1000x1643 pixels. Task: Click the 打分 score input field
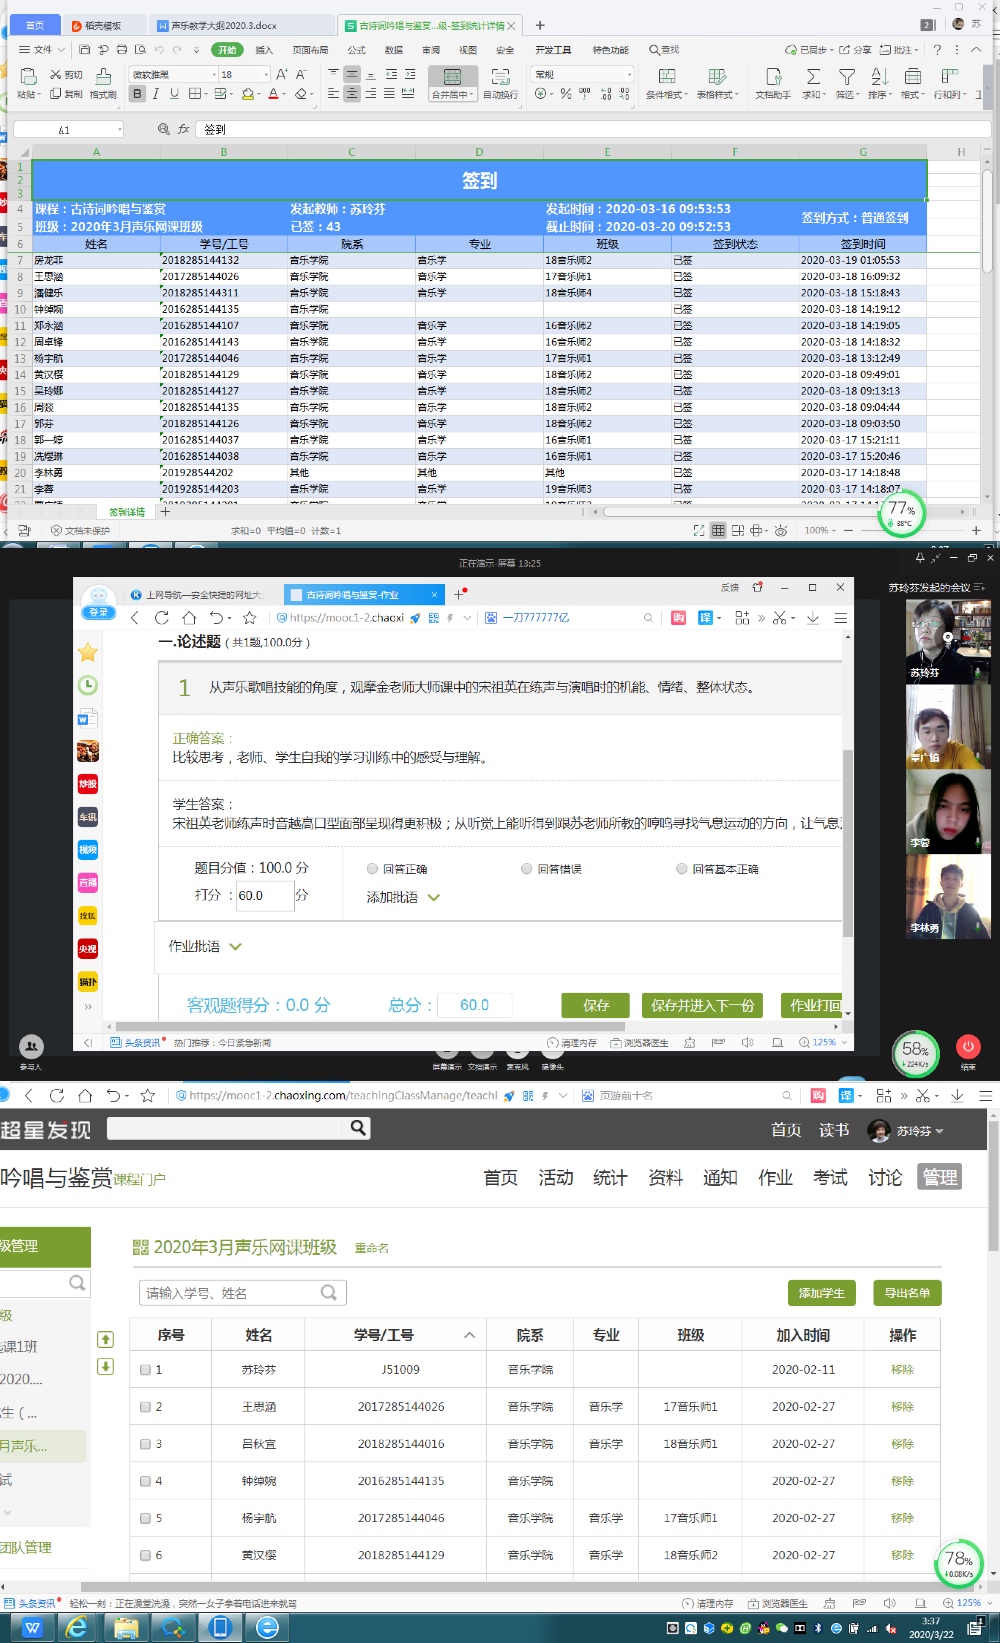(264, 895)
